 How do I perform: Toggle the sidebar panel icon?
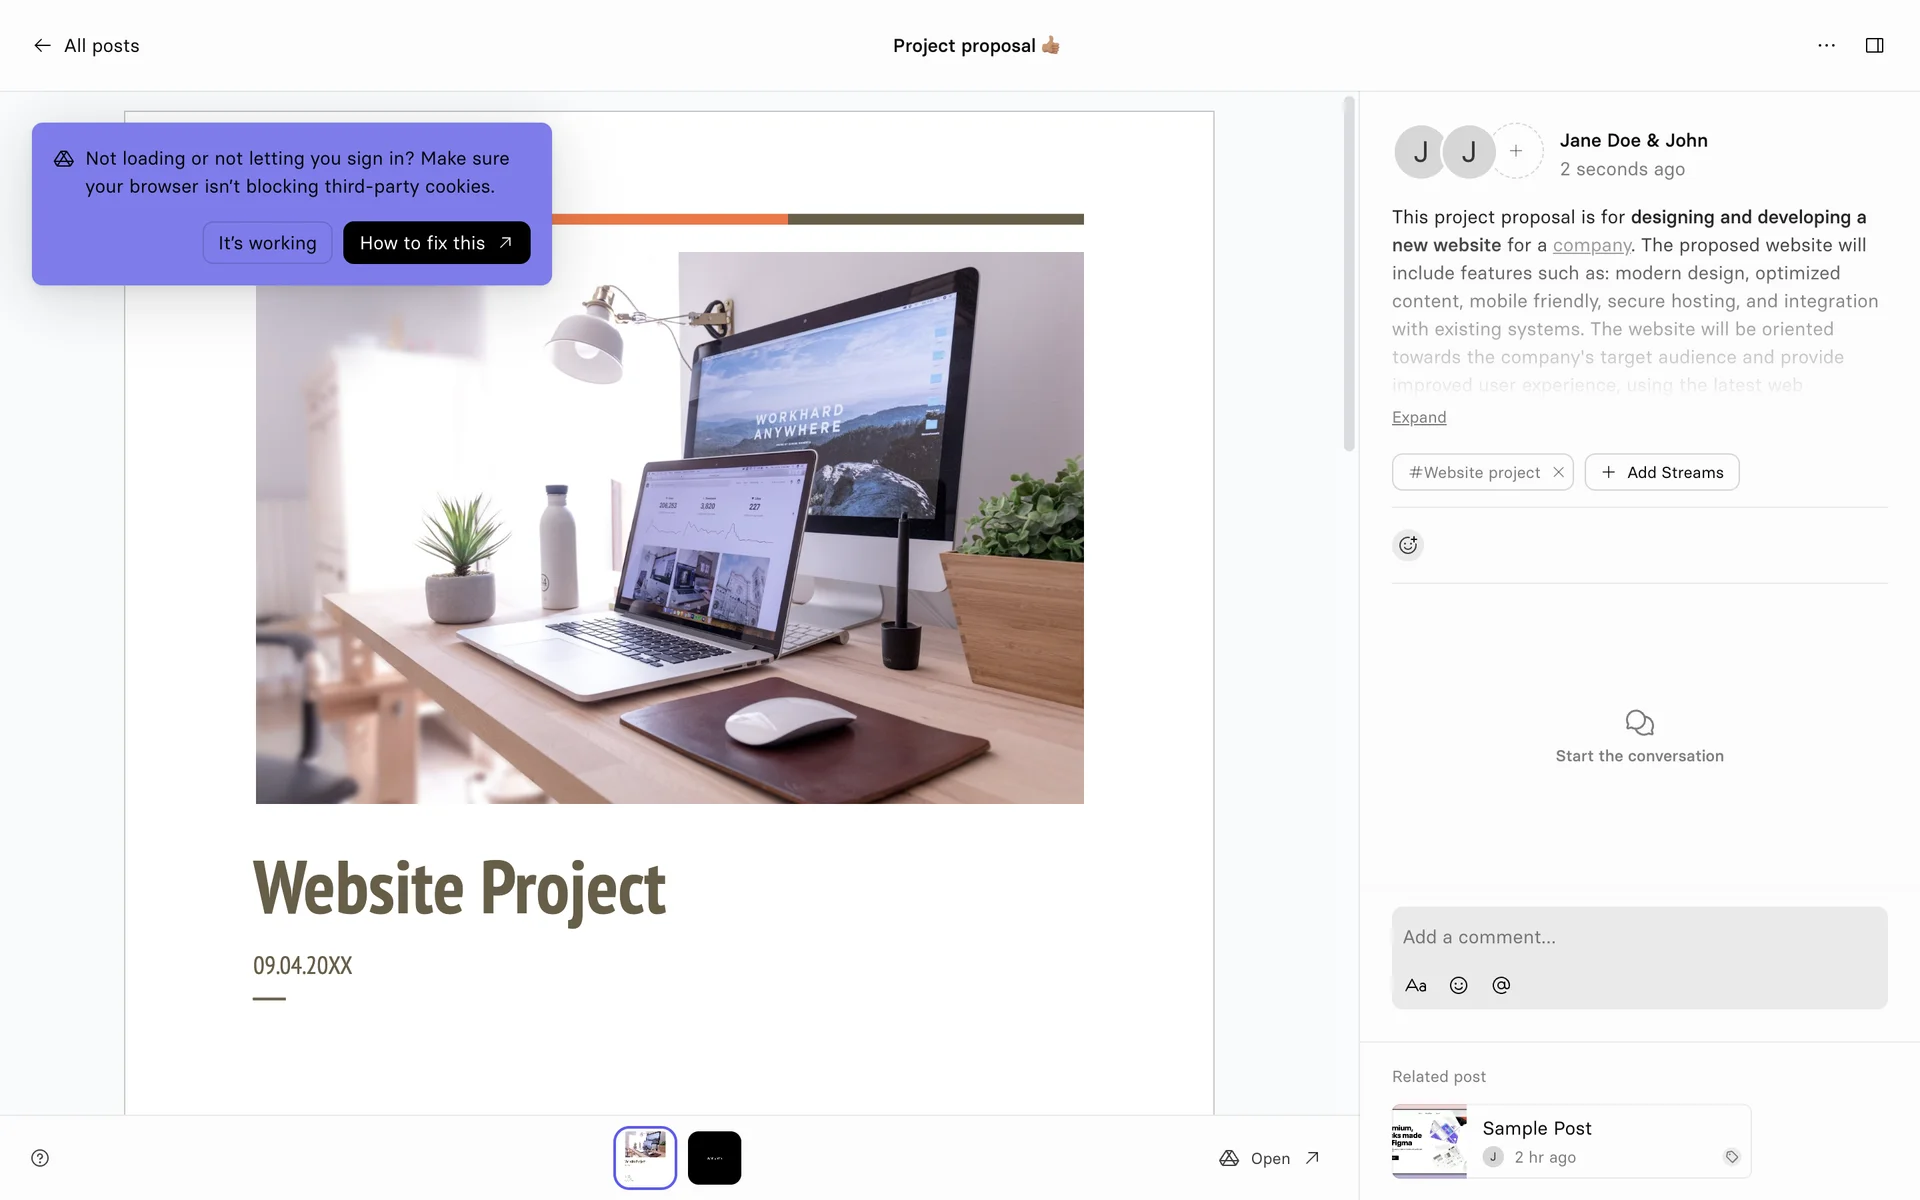(1874, 46)
